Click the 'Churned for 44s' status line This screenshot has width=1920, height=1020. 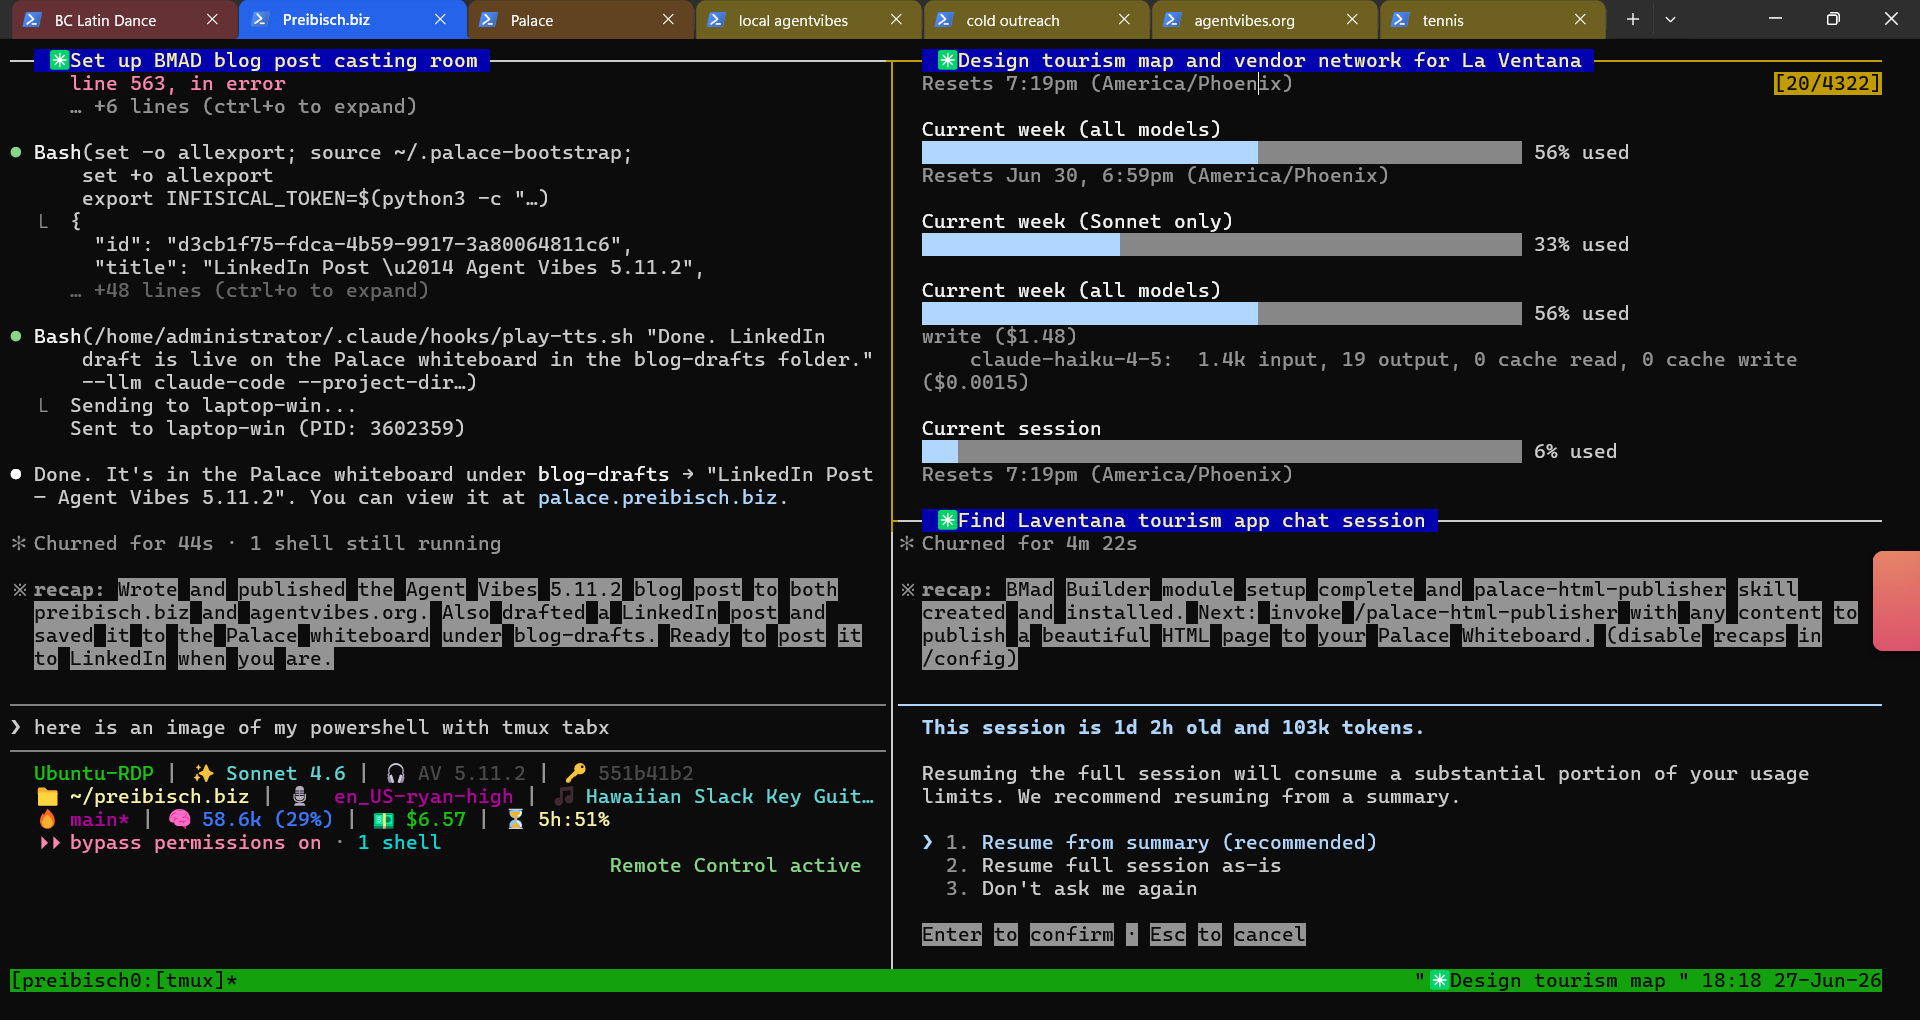pyautogui.click(x=124, y=543)
